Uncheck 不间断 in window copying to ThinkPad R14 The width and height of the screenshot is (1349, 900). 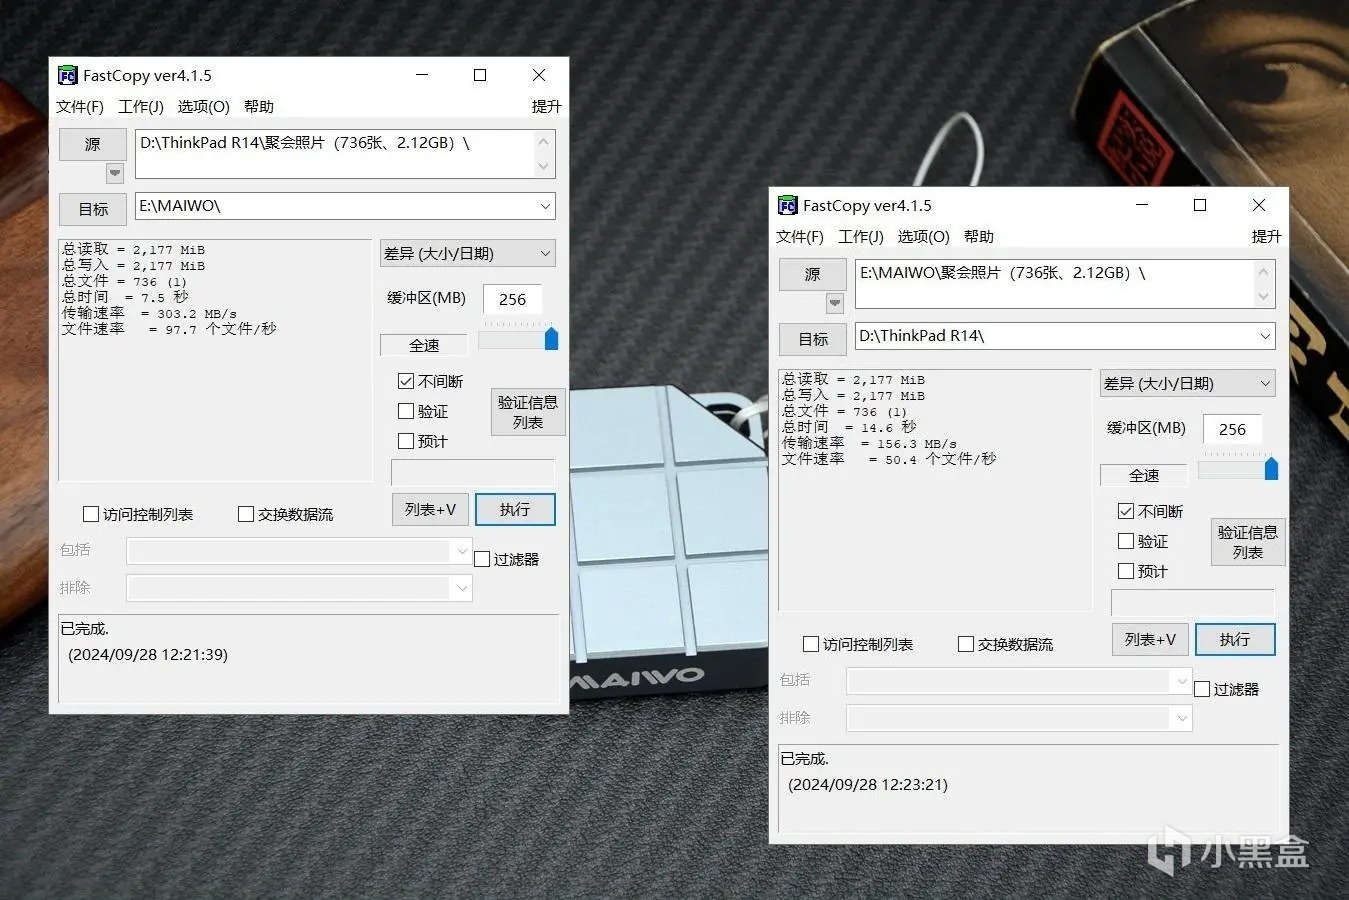tap(1126, 511)
